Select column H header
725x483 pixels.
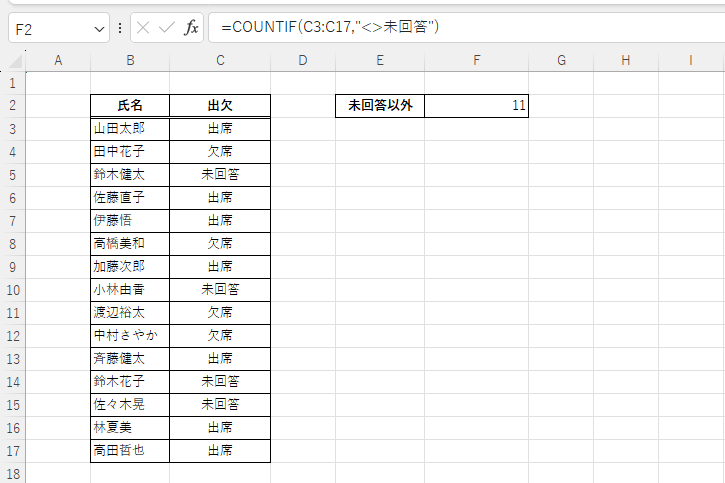point(626,60)
